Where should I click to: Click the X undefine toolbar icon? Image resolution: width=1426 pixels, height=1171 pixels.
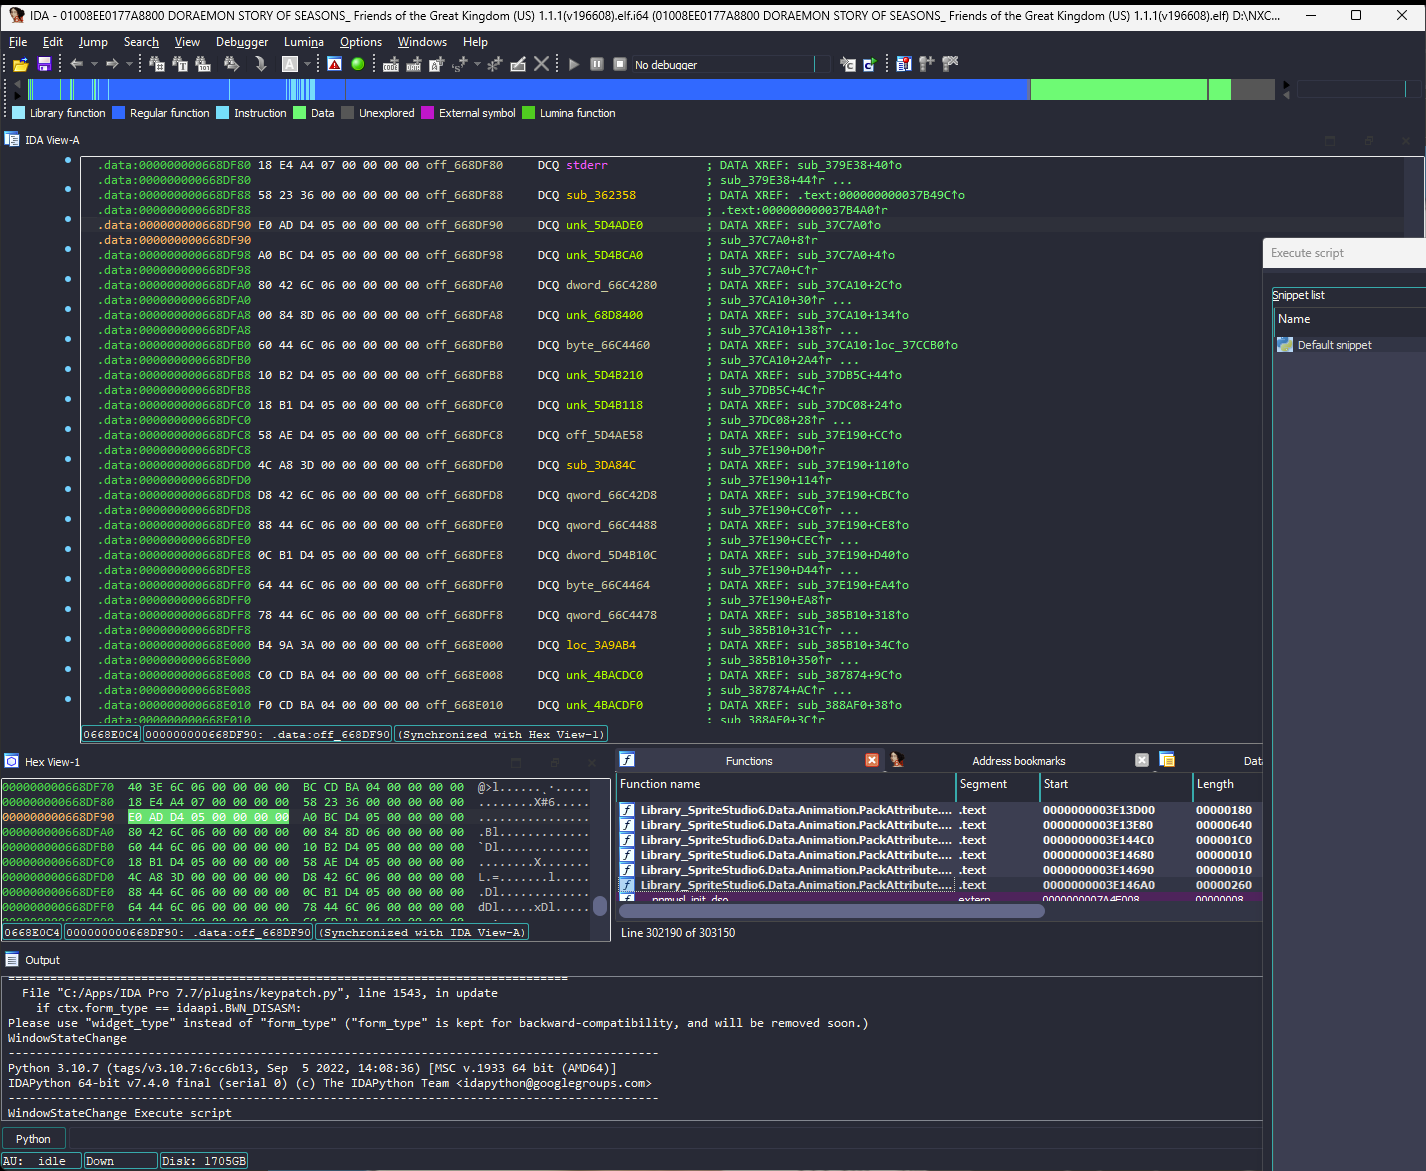tap(541, 64)
